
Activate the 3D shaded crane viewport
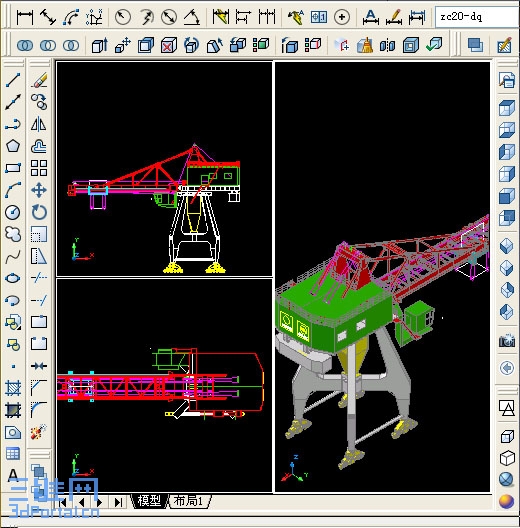(x=383, y=277)
